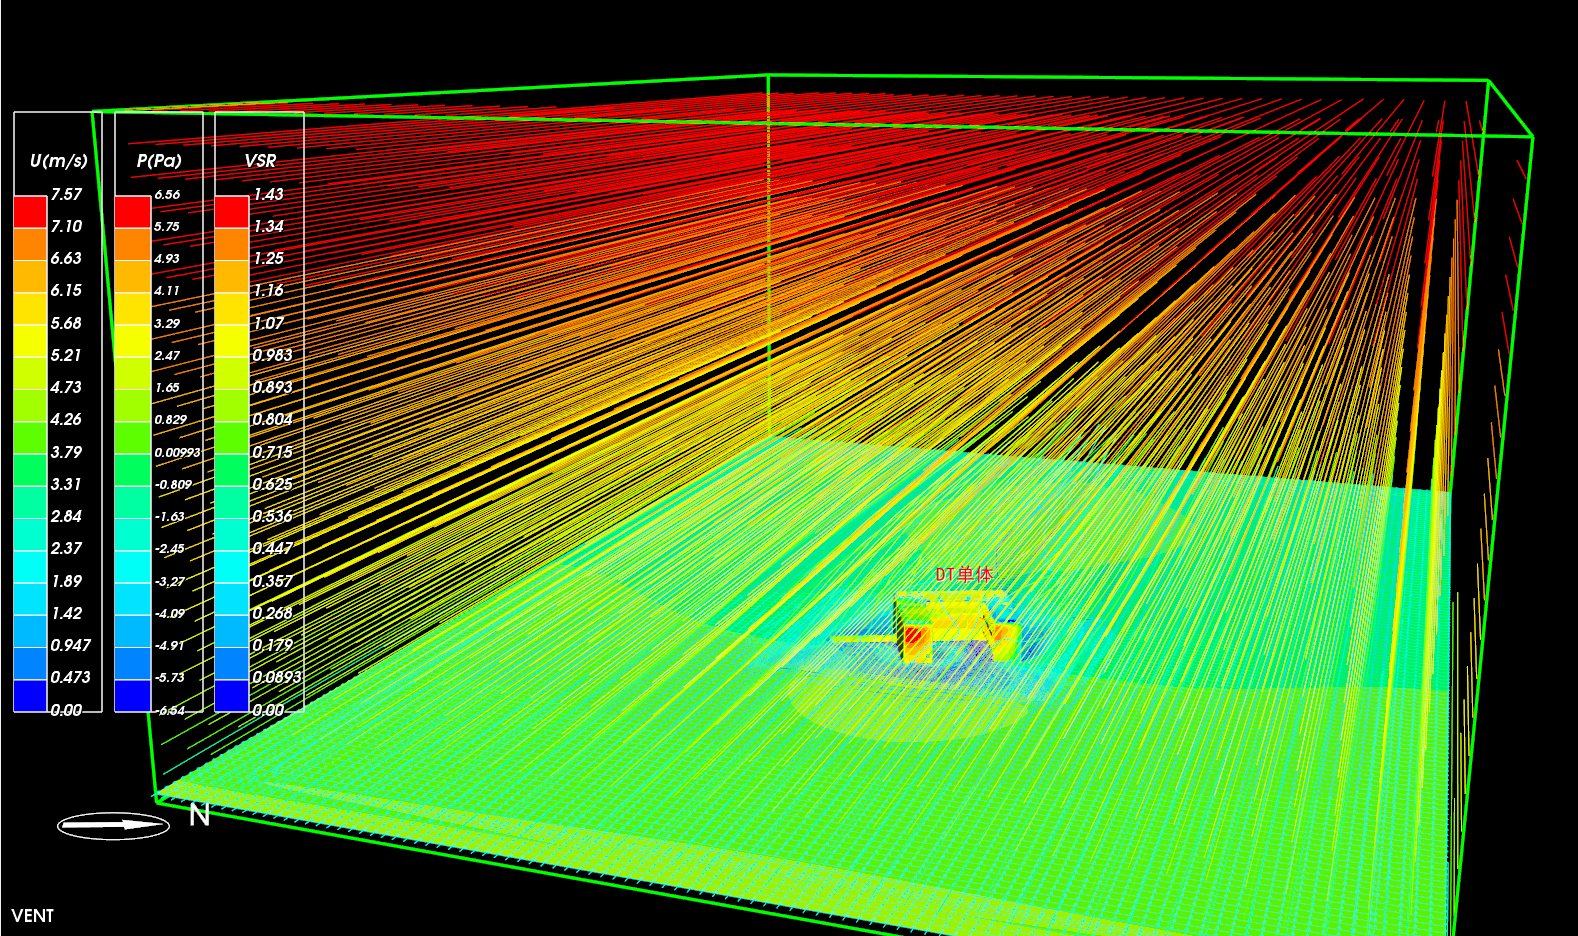Click the 7.57 maximum velocity value

click(66, 194)
